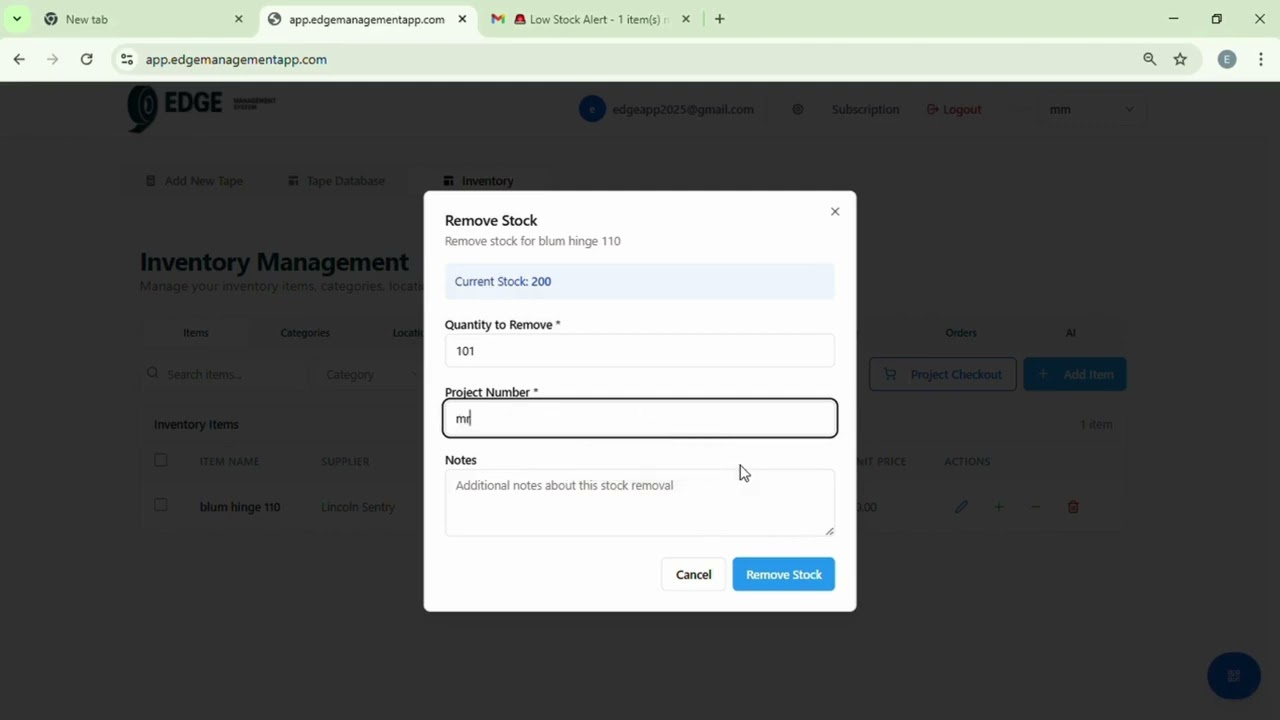Select the Categories sub-tab
Viewport: 1280px width, 720px height.
305,333
